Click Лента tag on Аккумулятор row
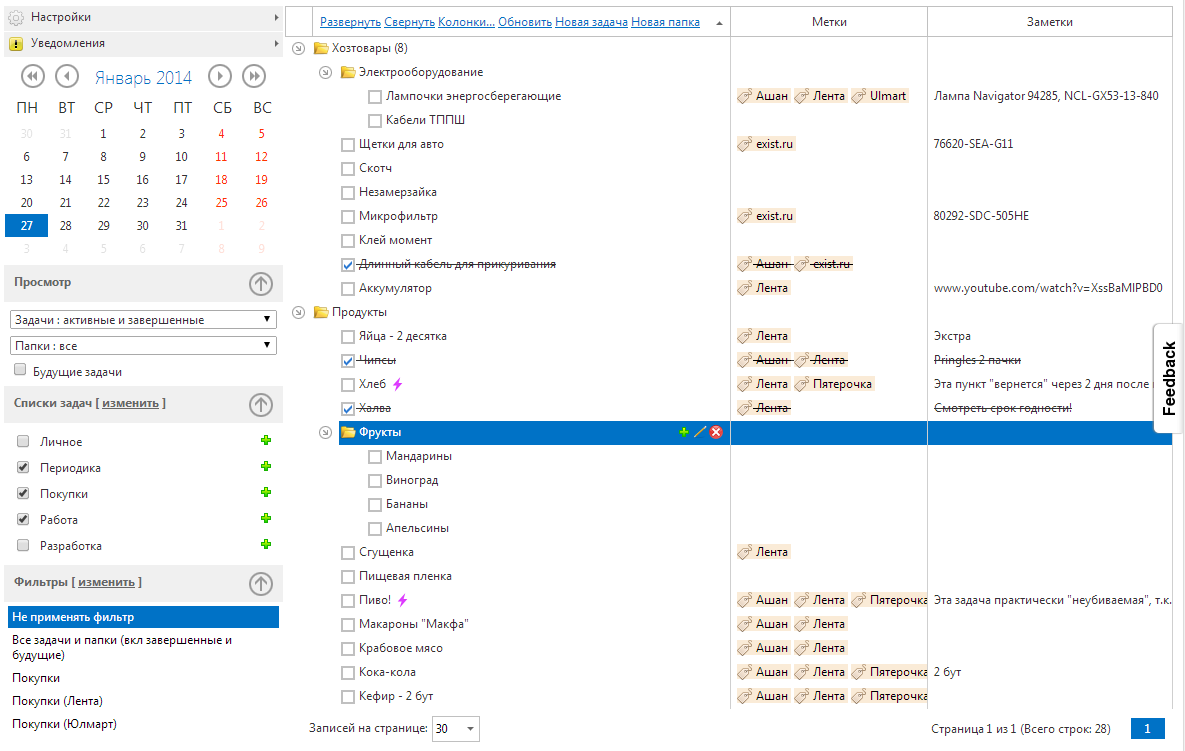This screenshot has width=1185, height=751. 763,288
